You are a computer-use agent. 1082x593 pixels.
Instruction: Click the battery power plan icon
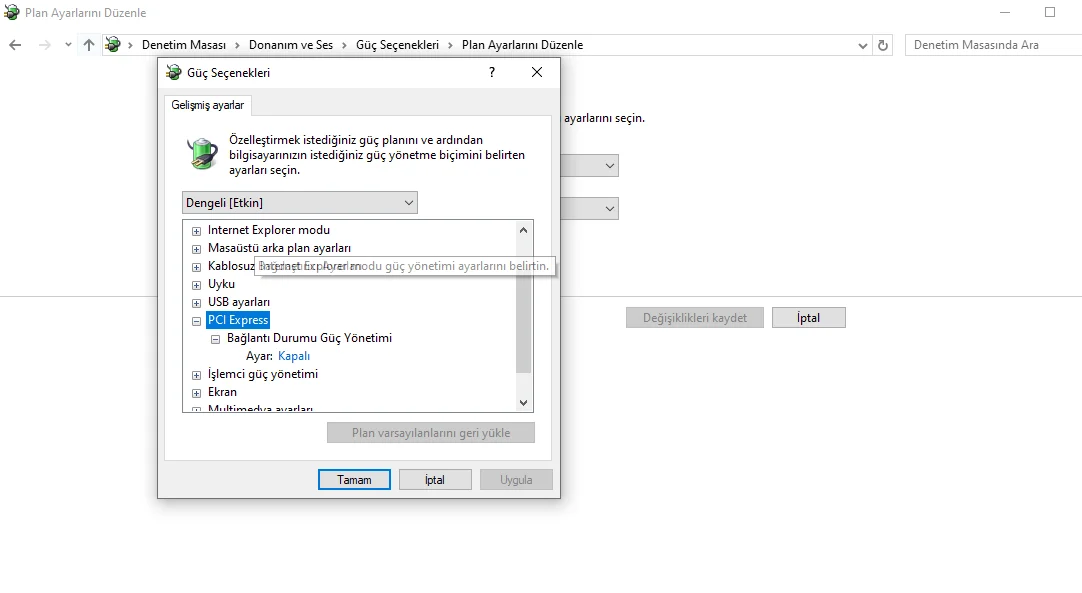pos(203,153)
